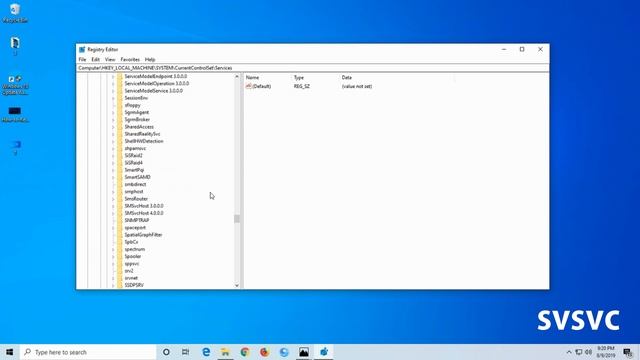Click the tree scrollbar up arrow
The image size is (640, 360).
(x=237, y=77)
